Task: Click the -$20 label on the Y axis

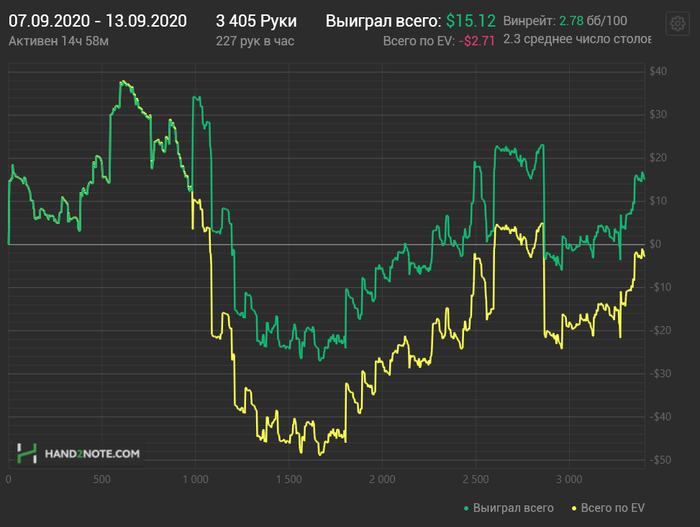Action: [660, 330]
